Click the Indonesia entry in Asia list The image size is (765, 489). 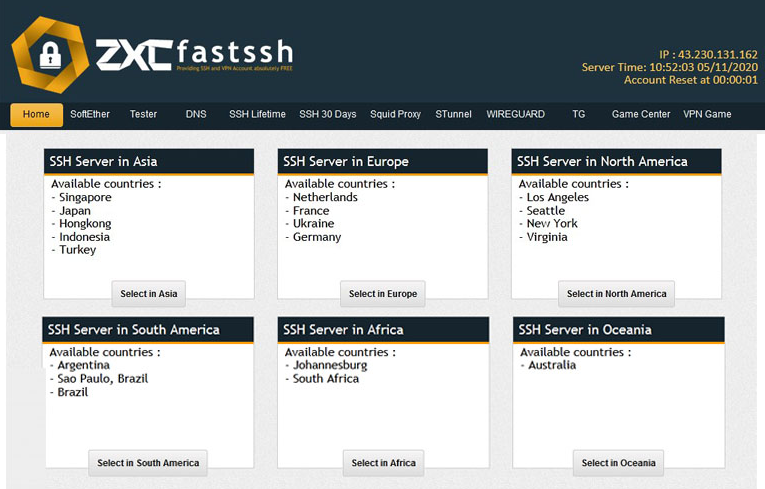tap(84, 237)
